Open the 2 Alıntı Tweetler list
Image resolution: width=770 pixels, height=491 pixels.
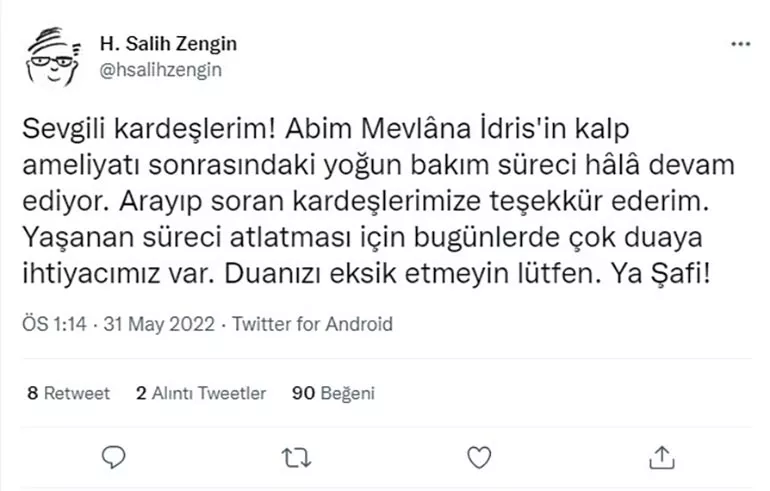coord(201,393)
